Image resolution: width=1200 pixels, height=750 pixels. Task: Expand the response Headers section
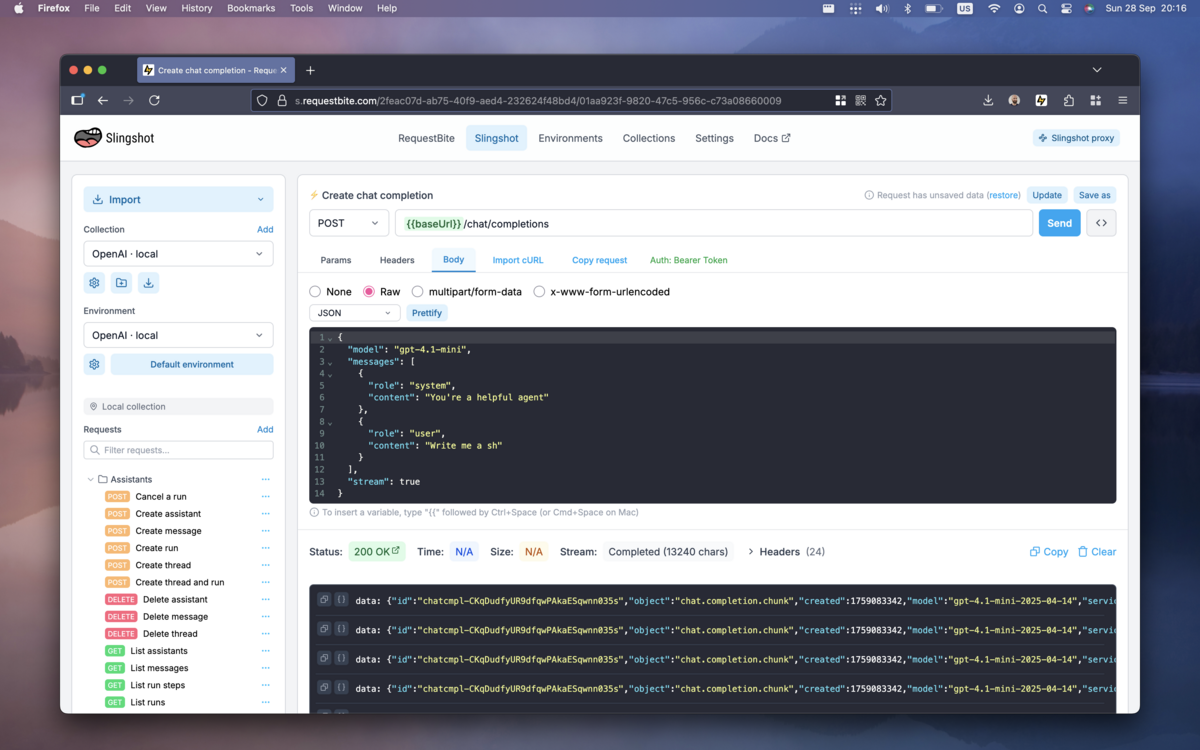point(786,552)
